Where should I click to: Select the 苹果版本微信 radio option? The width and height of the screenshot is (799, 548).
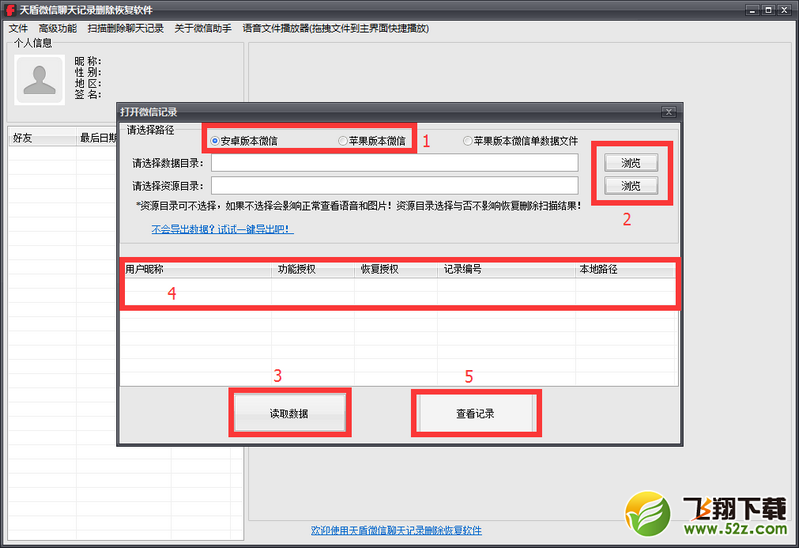click(x=372, y=141)
